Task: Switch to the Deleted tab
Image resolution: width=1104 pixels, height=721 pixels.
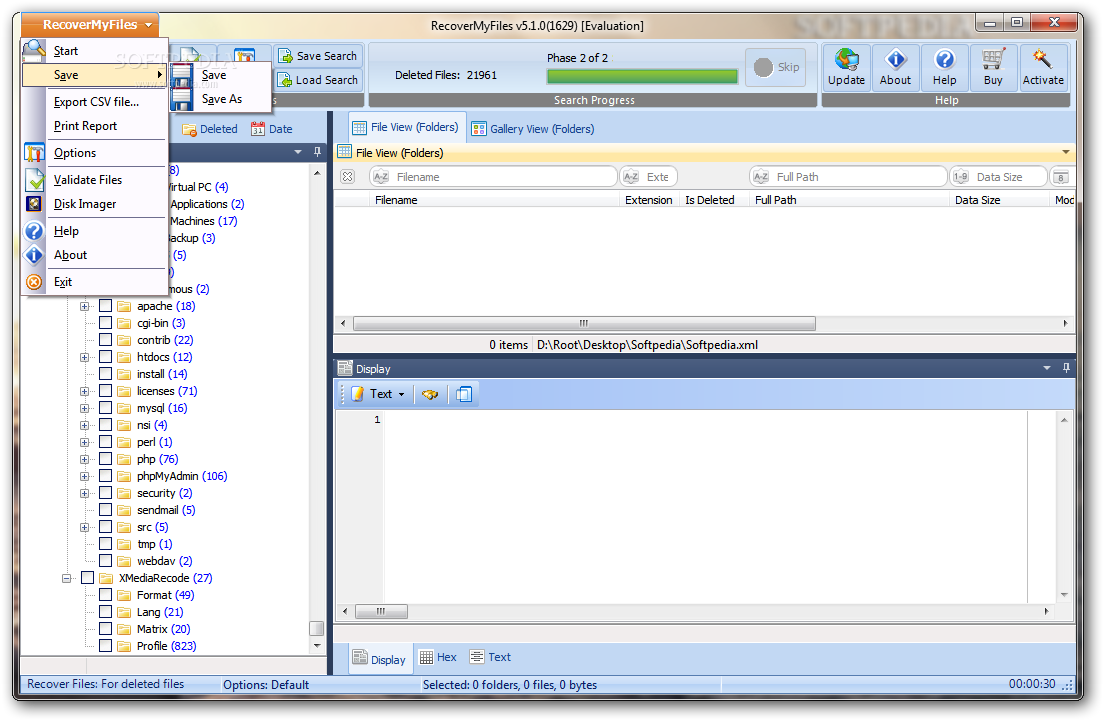Action: (210, 130)
